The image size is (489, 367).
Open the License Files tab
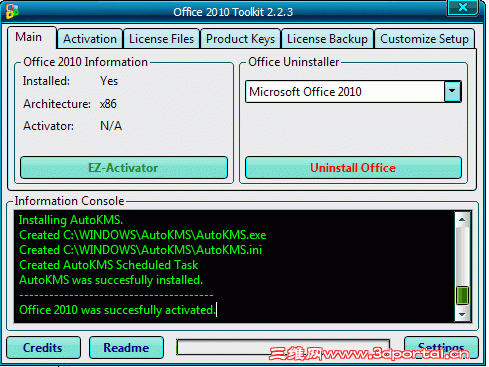pos(161,39)
